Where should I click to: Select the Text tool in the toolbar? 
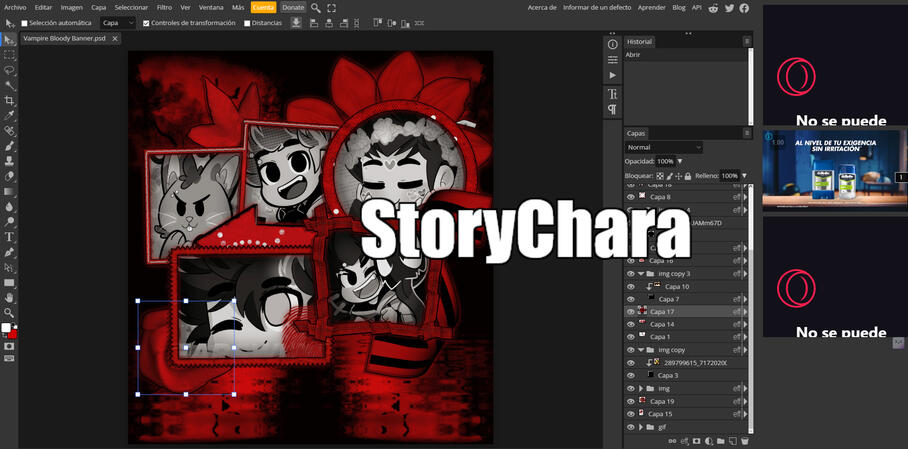(x=10, y=237)
